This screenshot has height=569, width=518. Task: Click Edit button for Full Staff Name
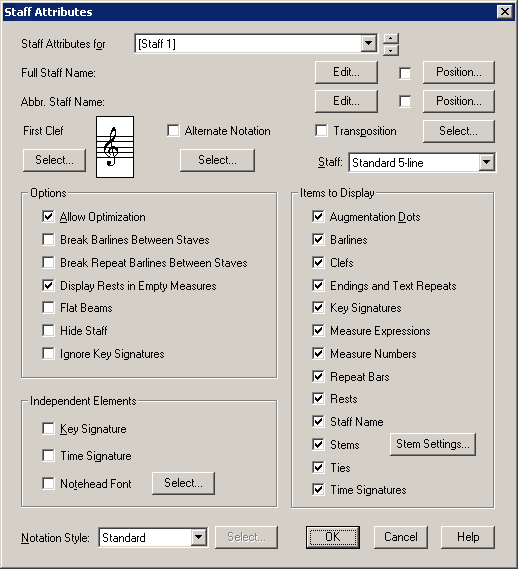[346, 72]
